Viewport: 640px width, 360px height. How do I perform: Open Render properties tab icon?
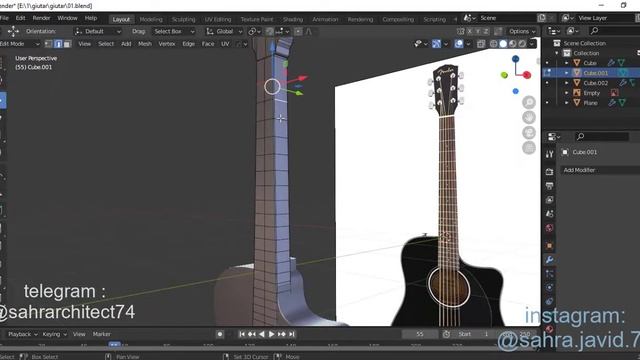[549, 172]
